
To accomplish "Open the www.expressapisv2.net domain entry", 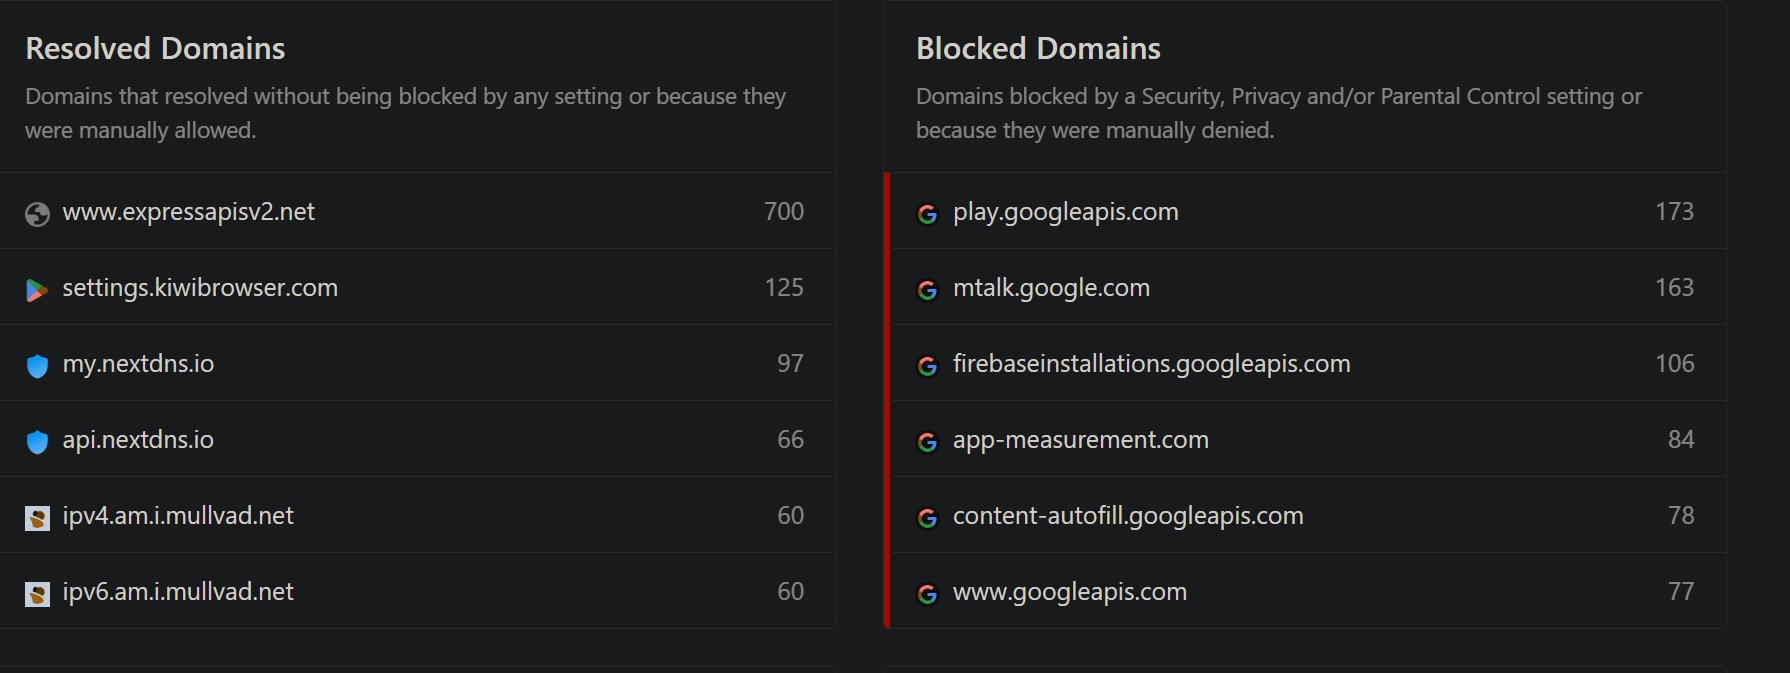I will point(188,212).
